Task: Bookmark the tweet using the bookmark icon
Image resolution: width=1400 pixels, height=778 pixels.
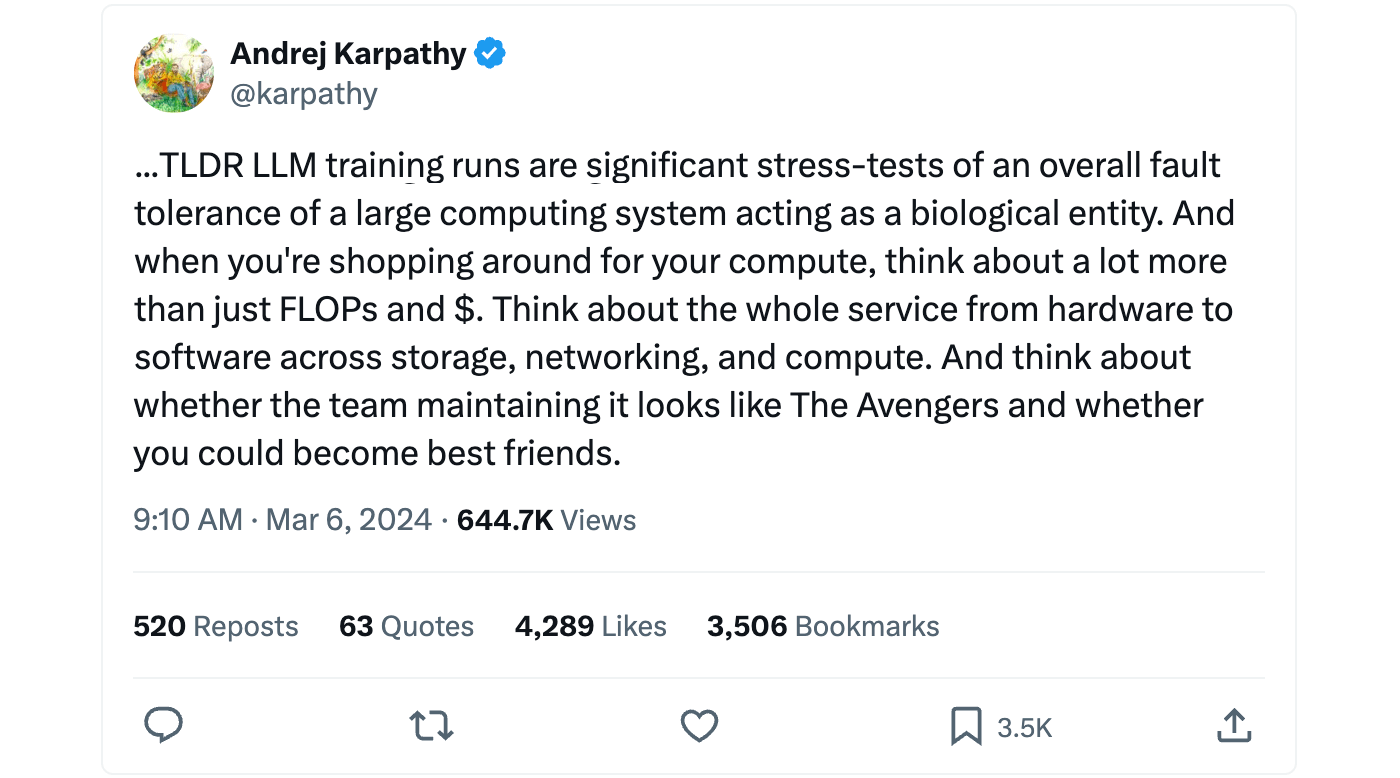Action: pyautogui.click(x=966, y=725)
